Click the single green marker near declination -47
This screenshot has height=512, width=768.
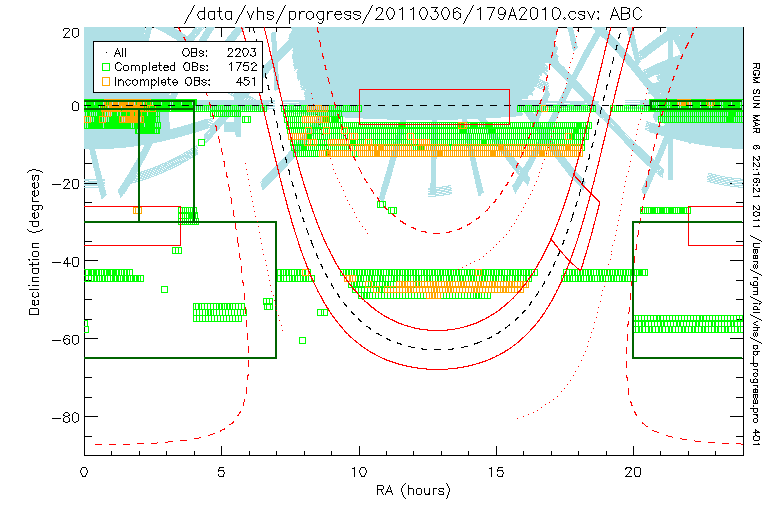click(x=164, y=289)
